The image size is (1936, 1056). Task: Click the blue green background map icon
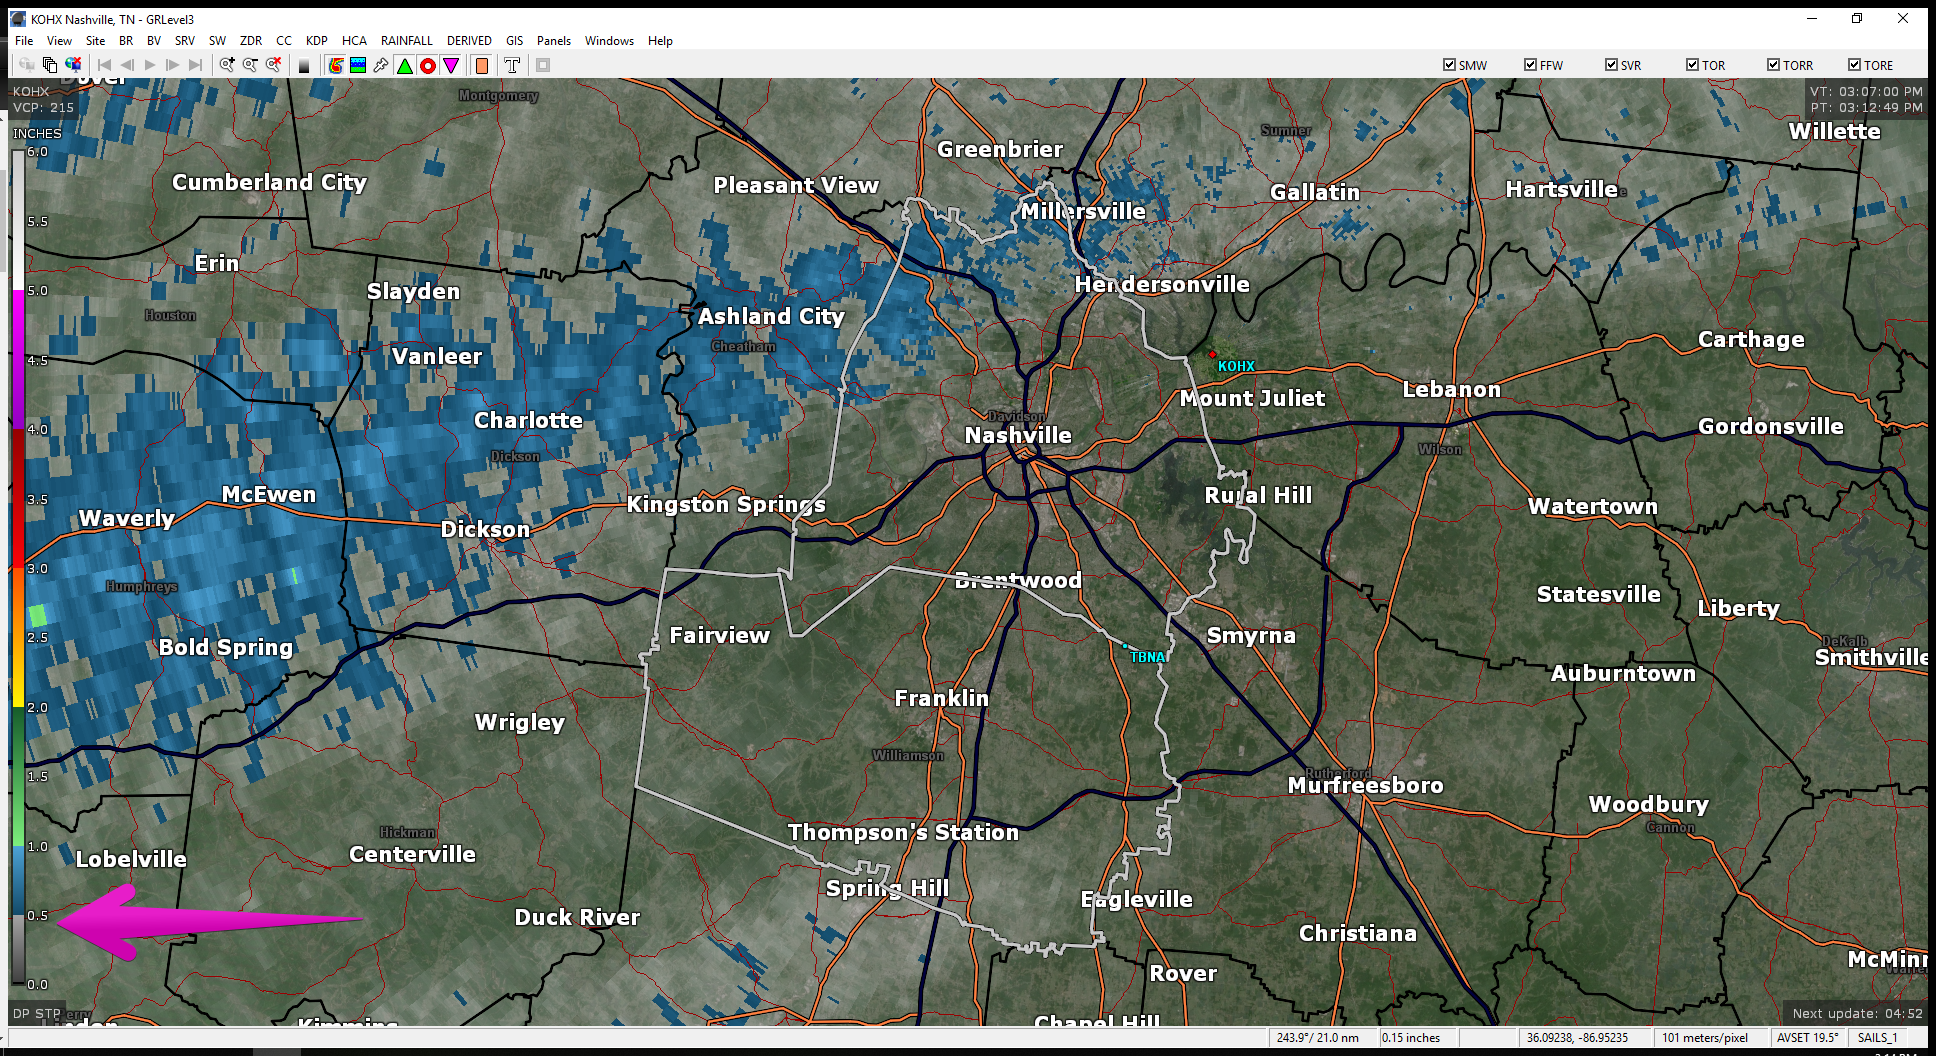[358, 65]
